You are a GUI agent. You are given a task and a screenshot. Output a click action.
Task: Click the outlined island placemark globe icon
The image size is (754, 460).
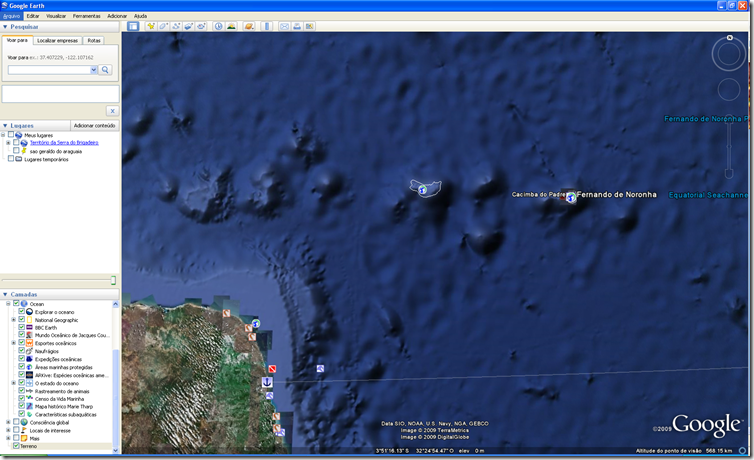tap(422, 190)
